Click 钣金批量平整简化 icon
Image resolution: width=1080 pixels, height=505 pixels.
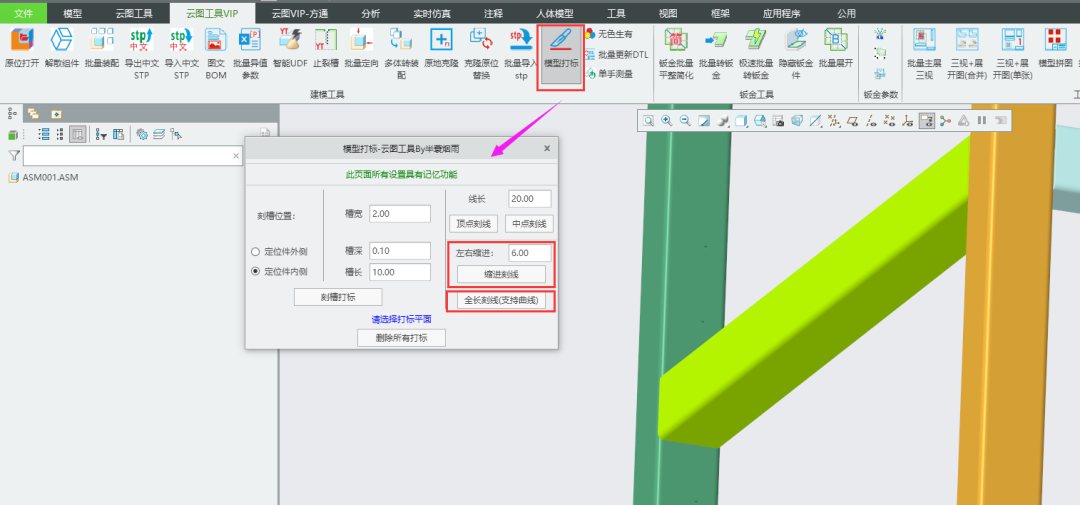674,40
